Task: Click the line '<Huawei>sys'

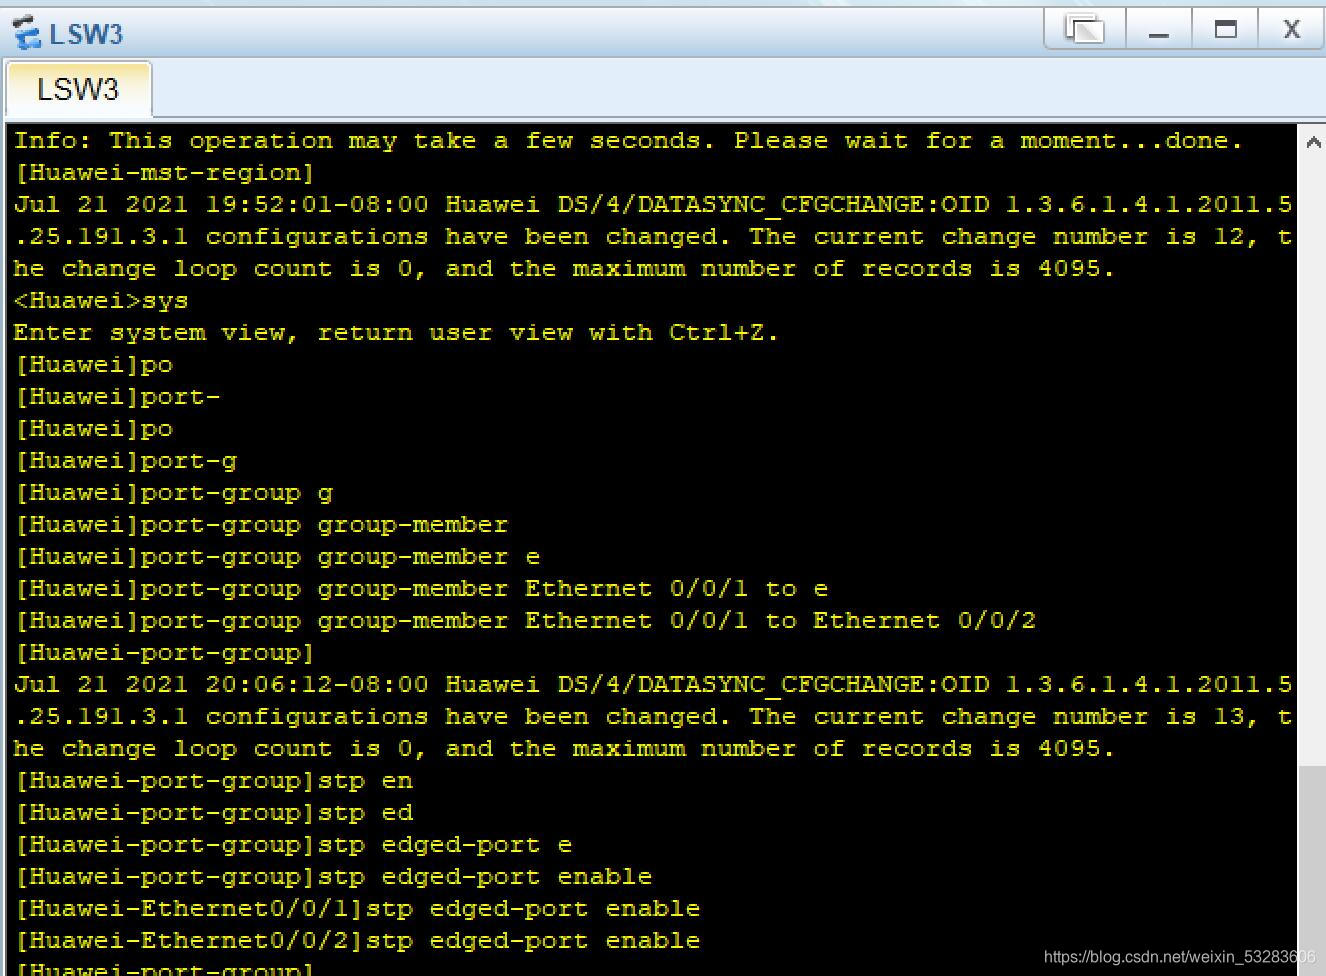Action: (x=101, y=300)
